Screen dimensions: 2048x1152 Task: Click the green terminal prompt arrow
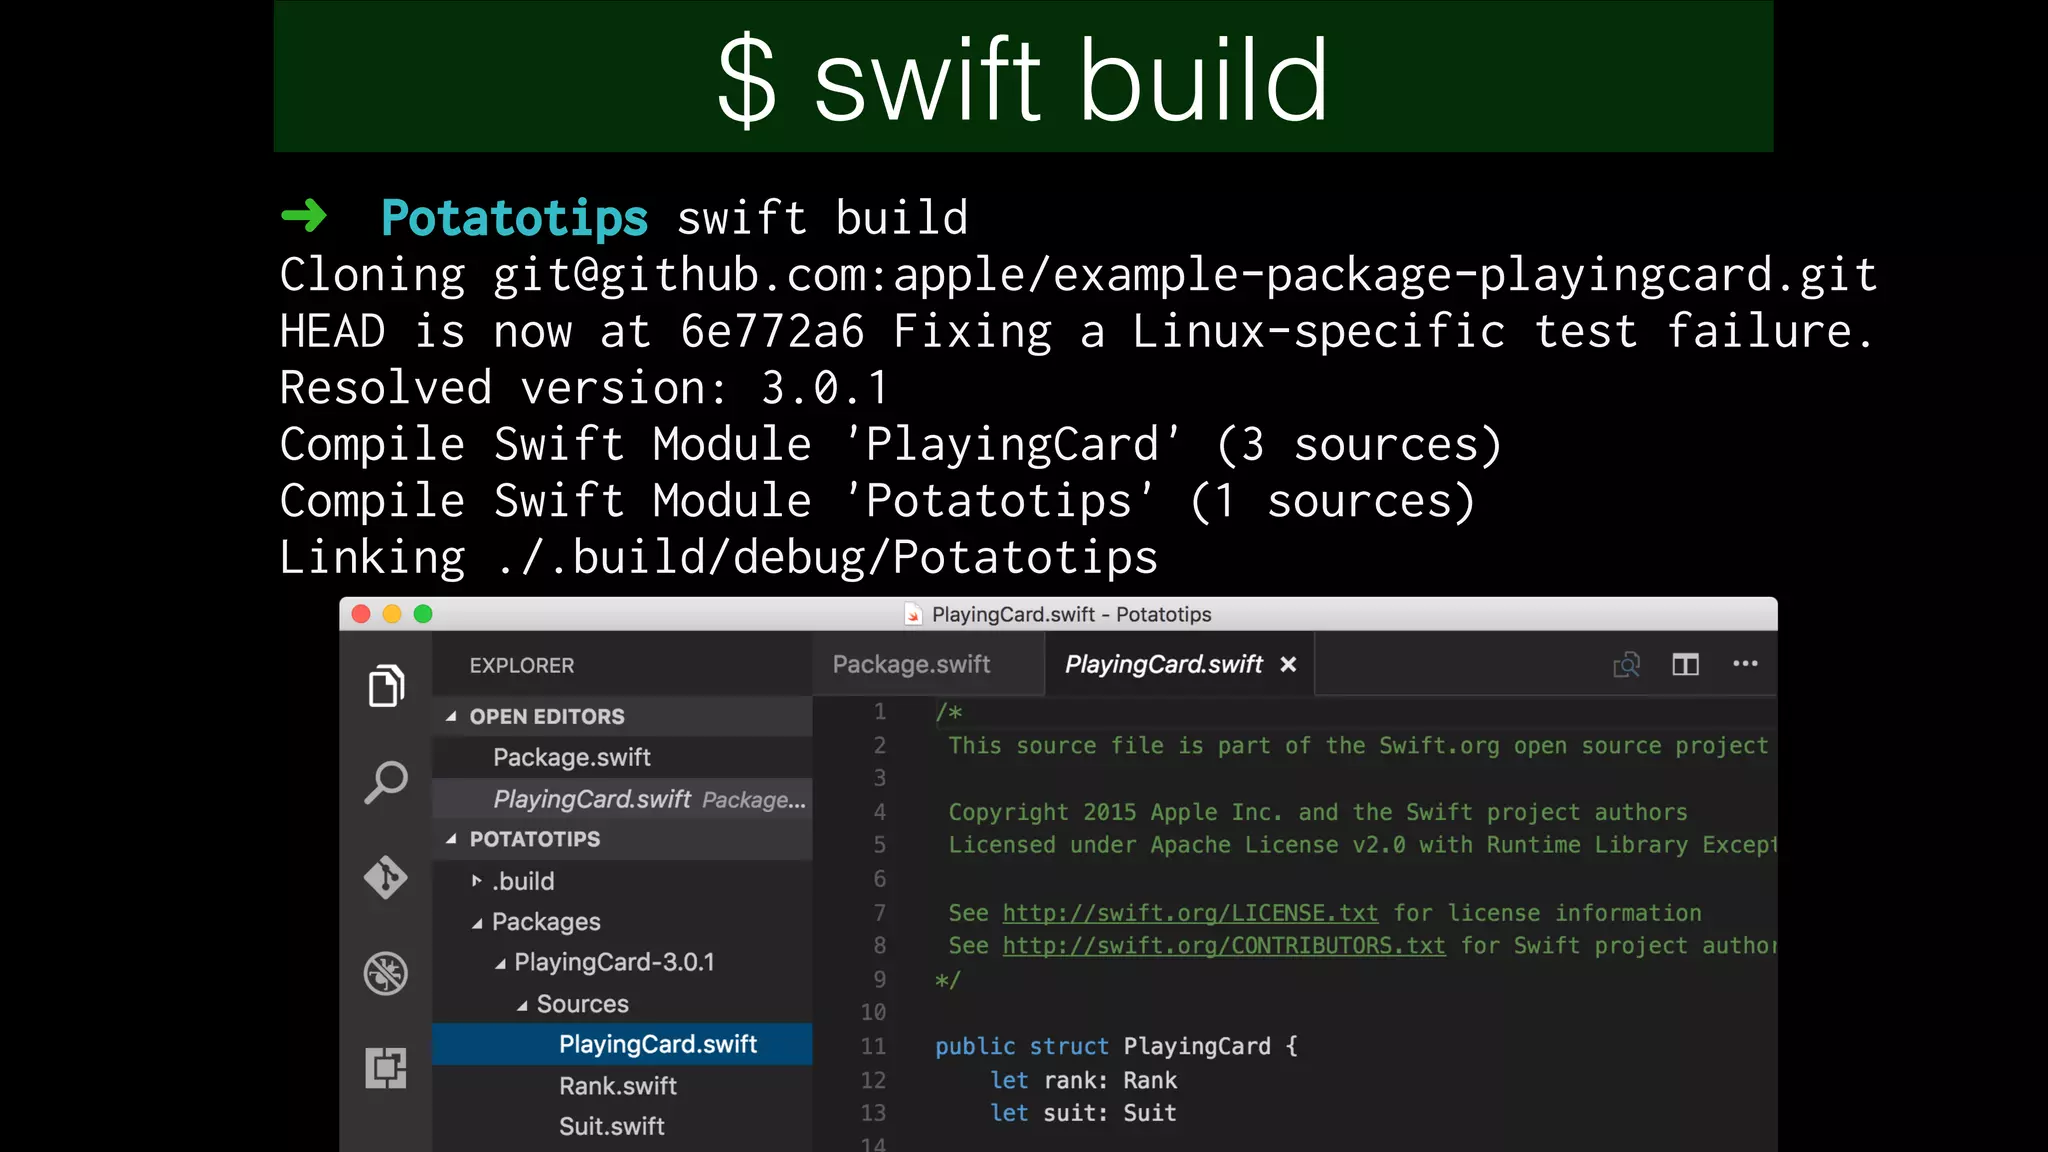304,216
